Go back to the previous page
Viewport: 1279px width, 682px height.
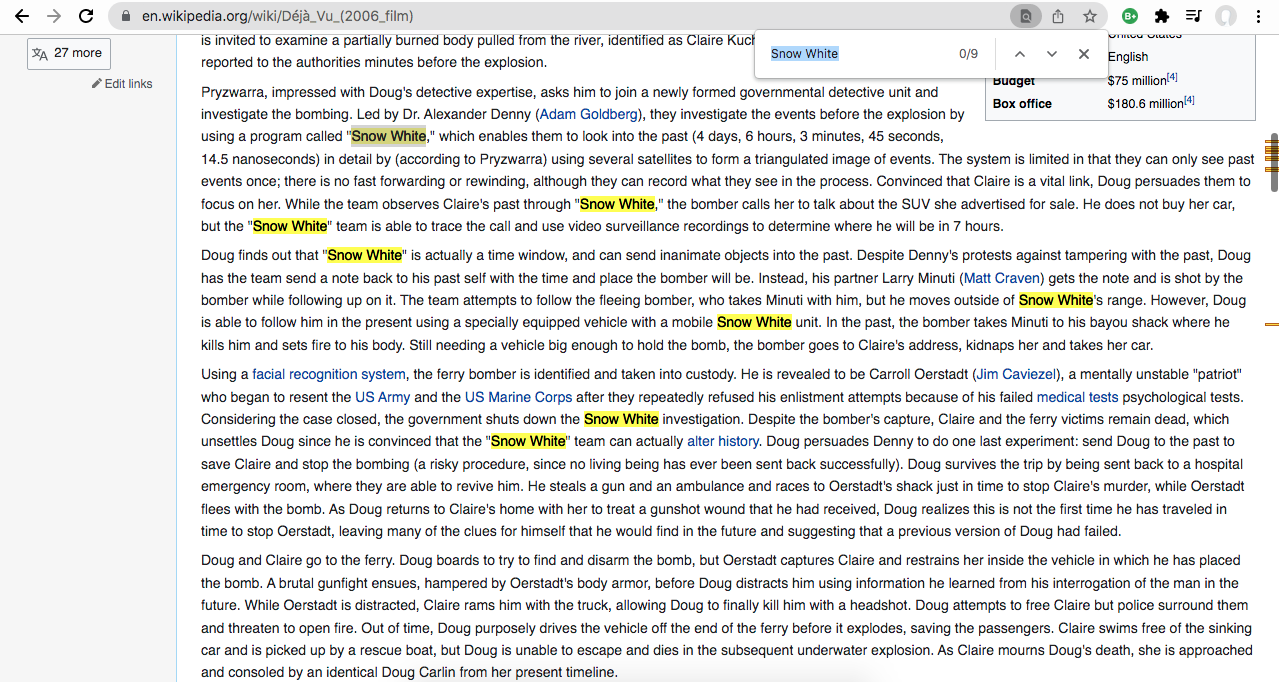pyautogui.click(x=22, y=16)
